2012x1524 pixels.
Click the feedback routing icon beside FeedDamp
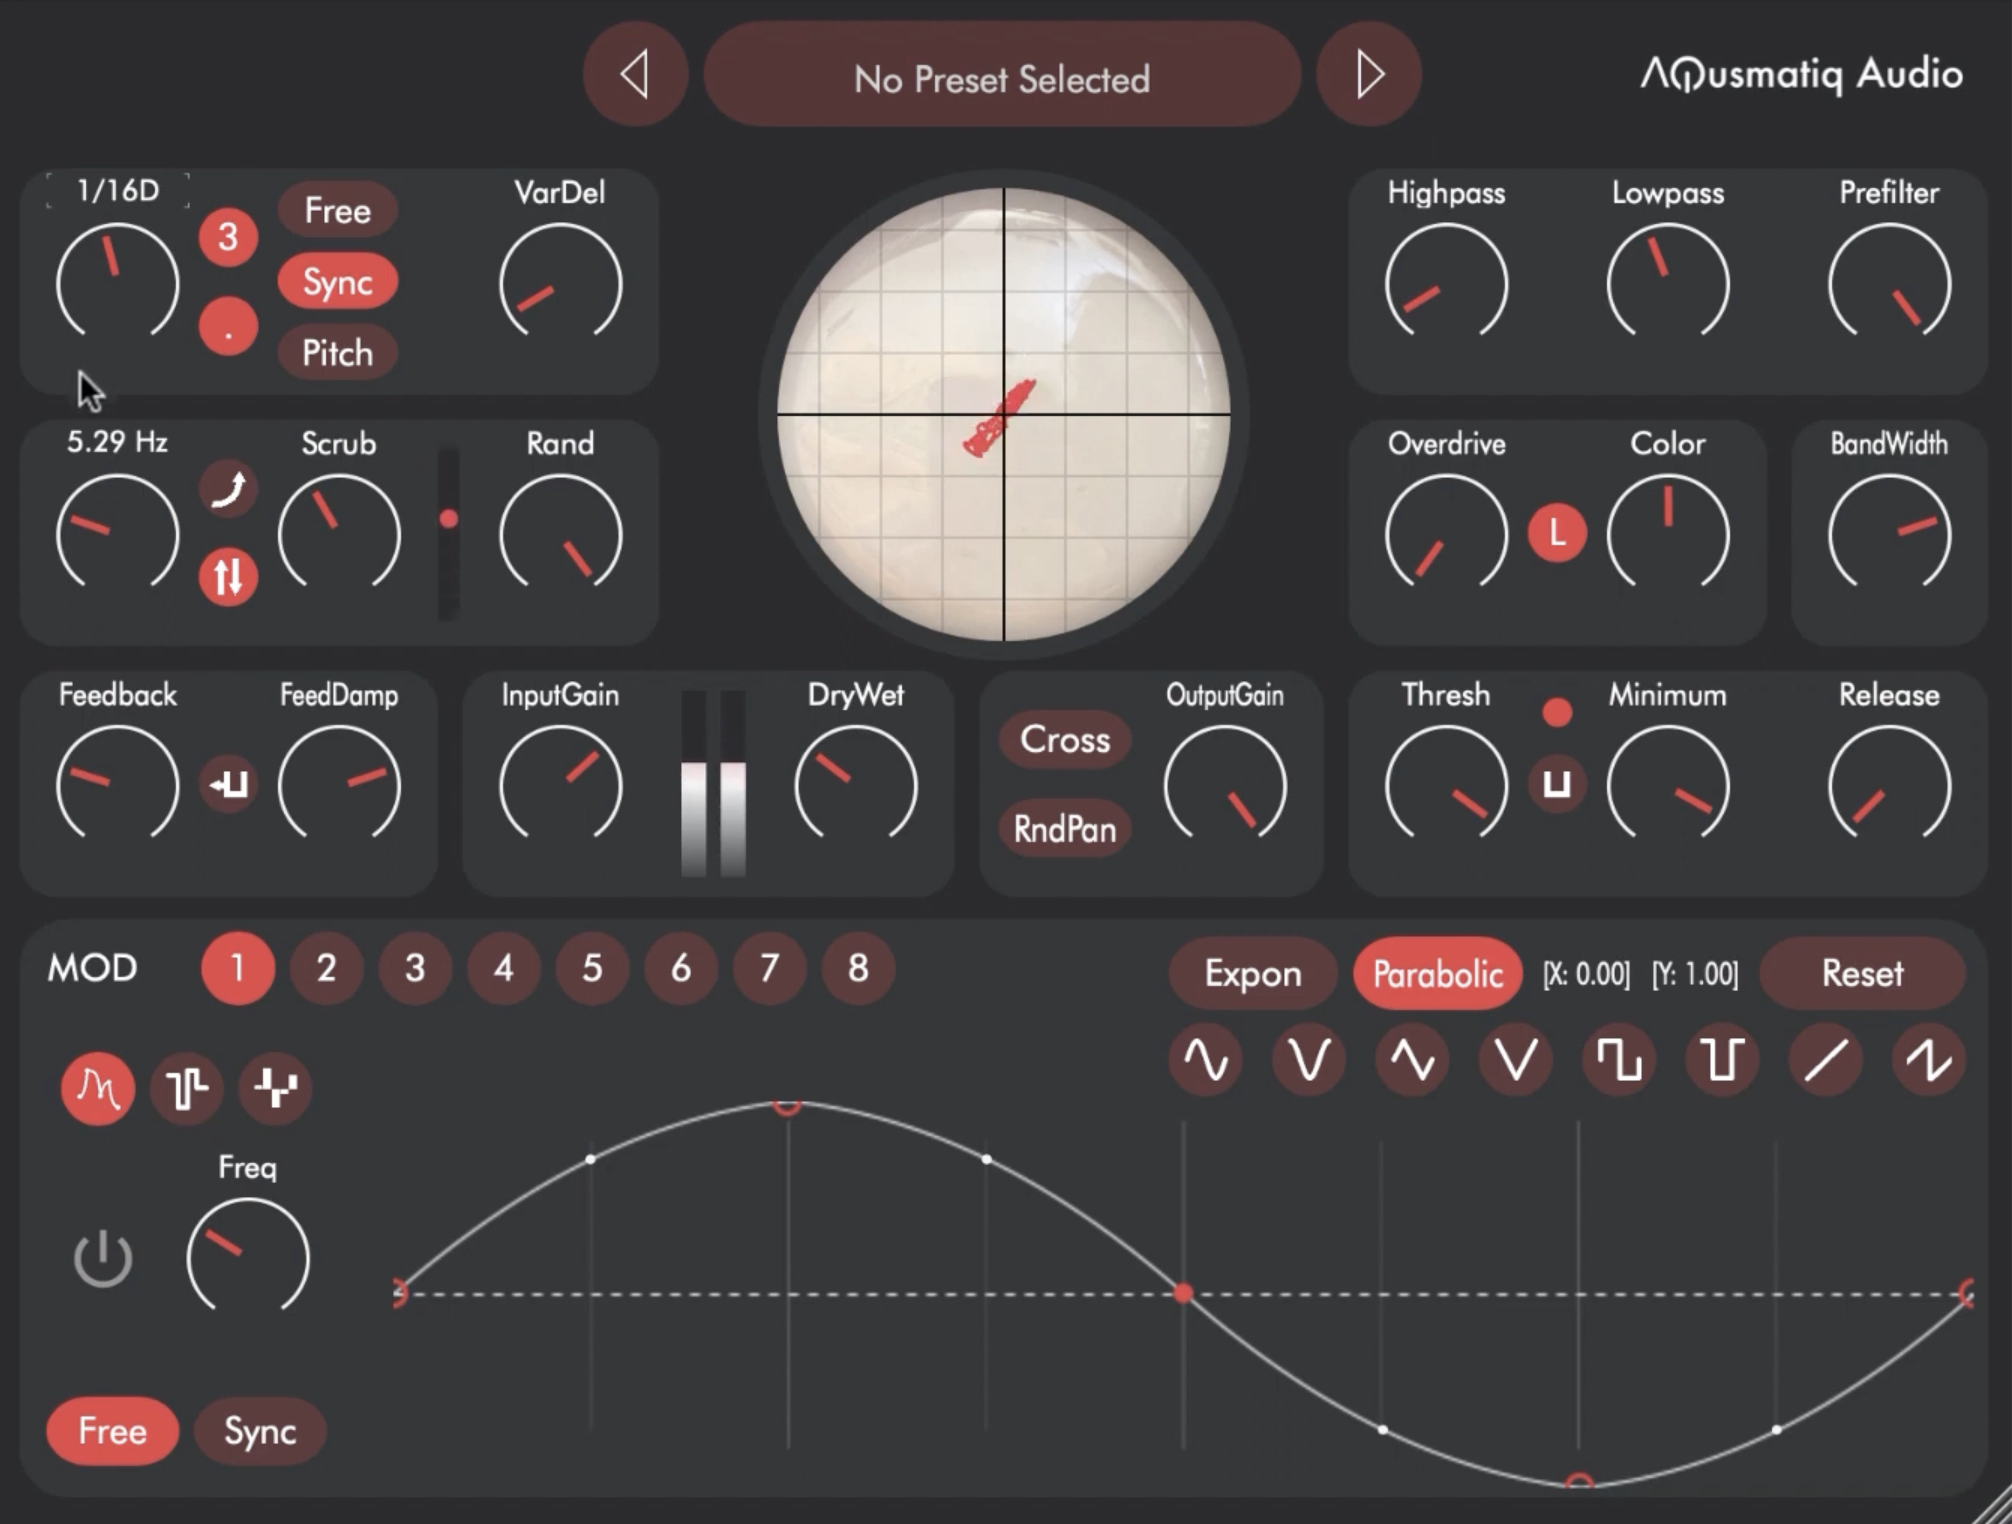click(x=228, y=784)
